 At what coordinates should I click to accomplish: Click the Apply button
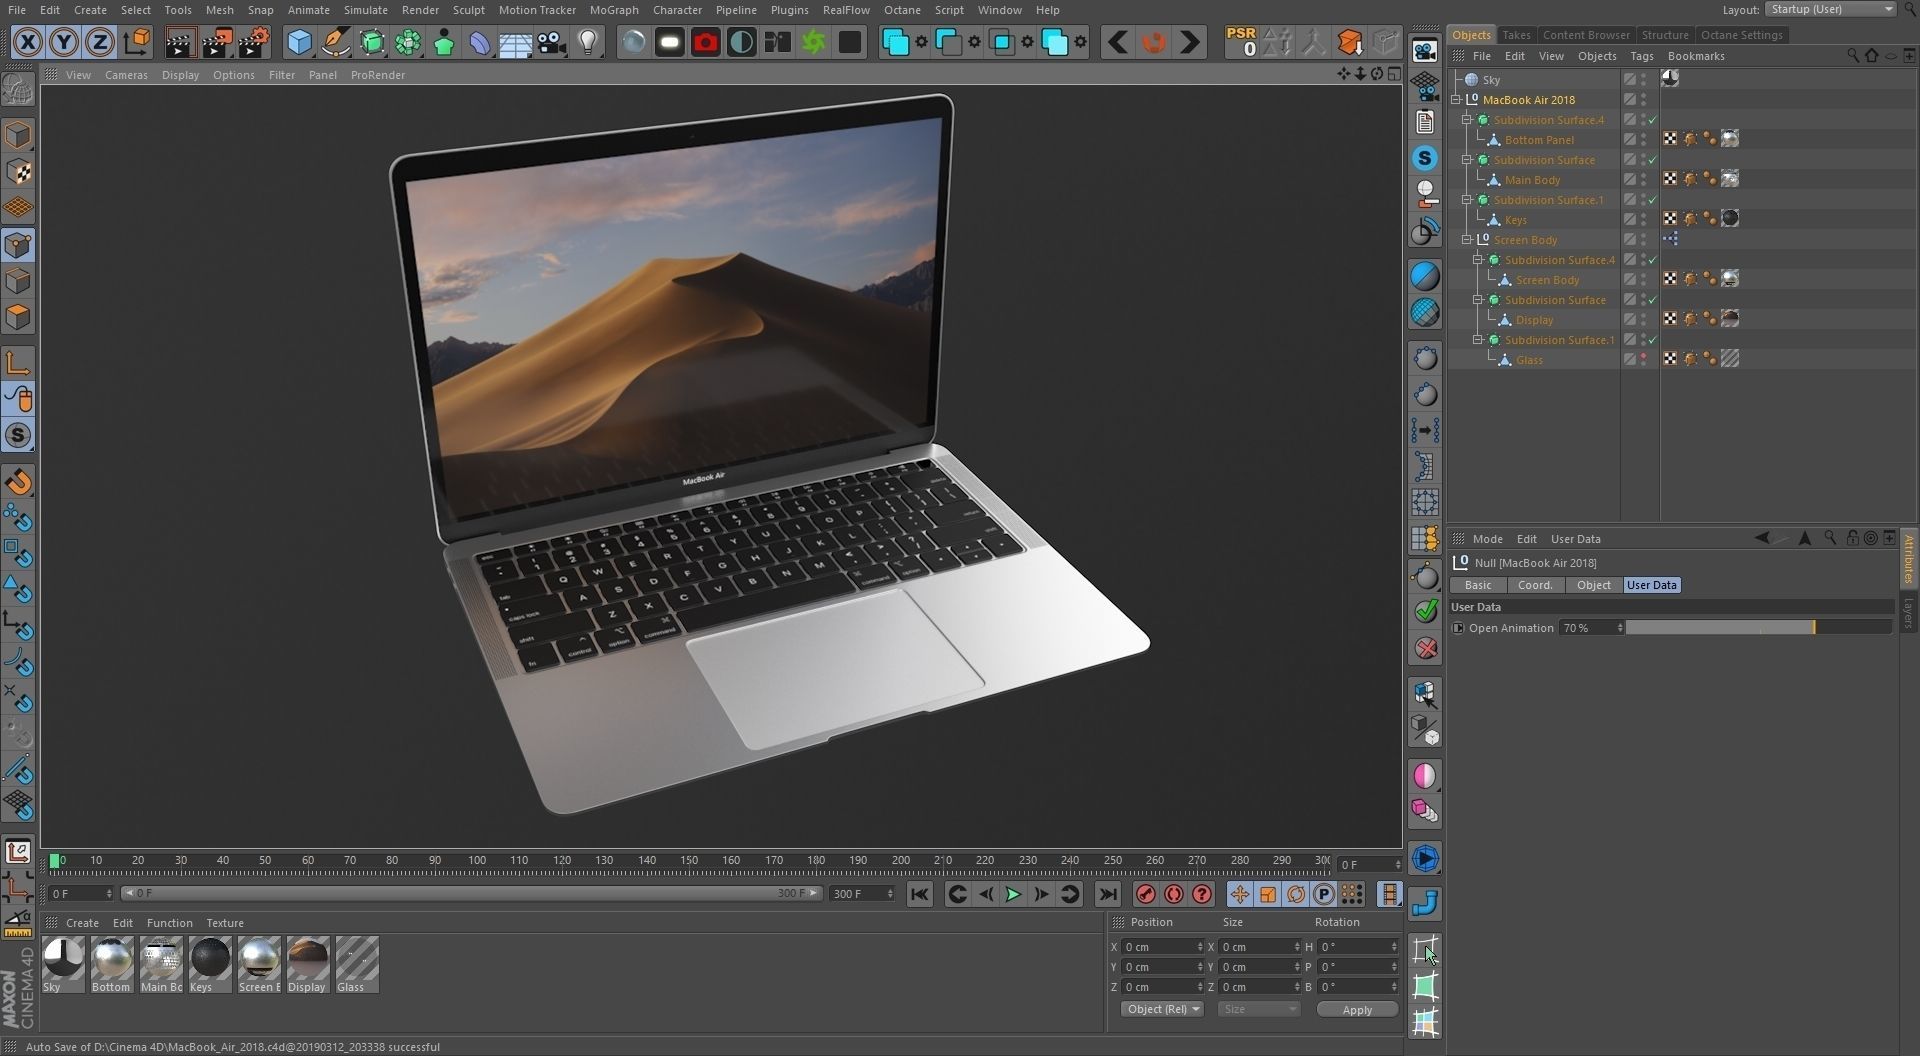(x=1357, y=1009)
